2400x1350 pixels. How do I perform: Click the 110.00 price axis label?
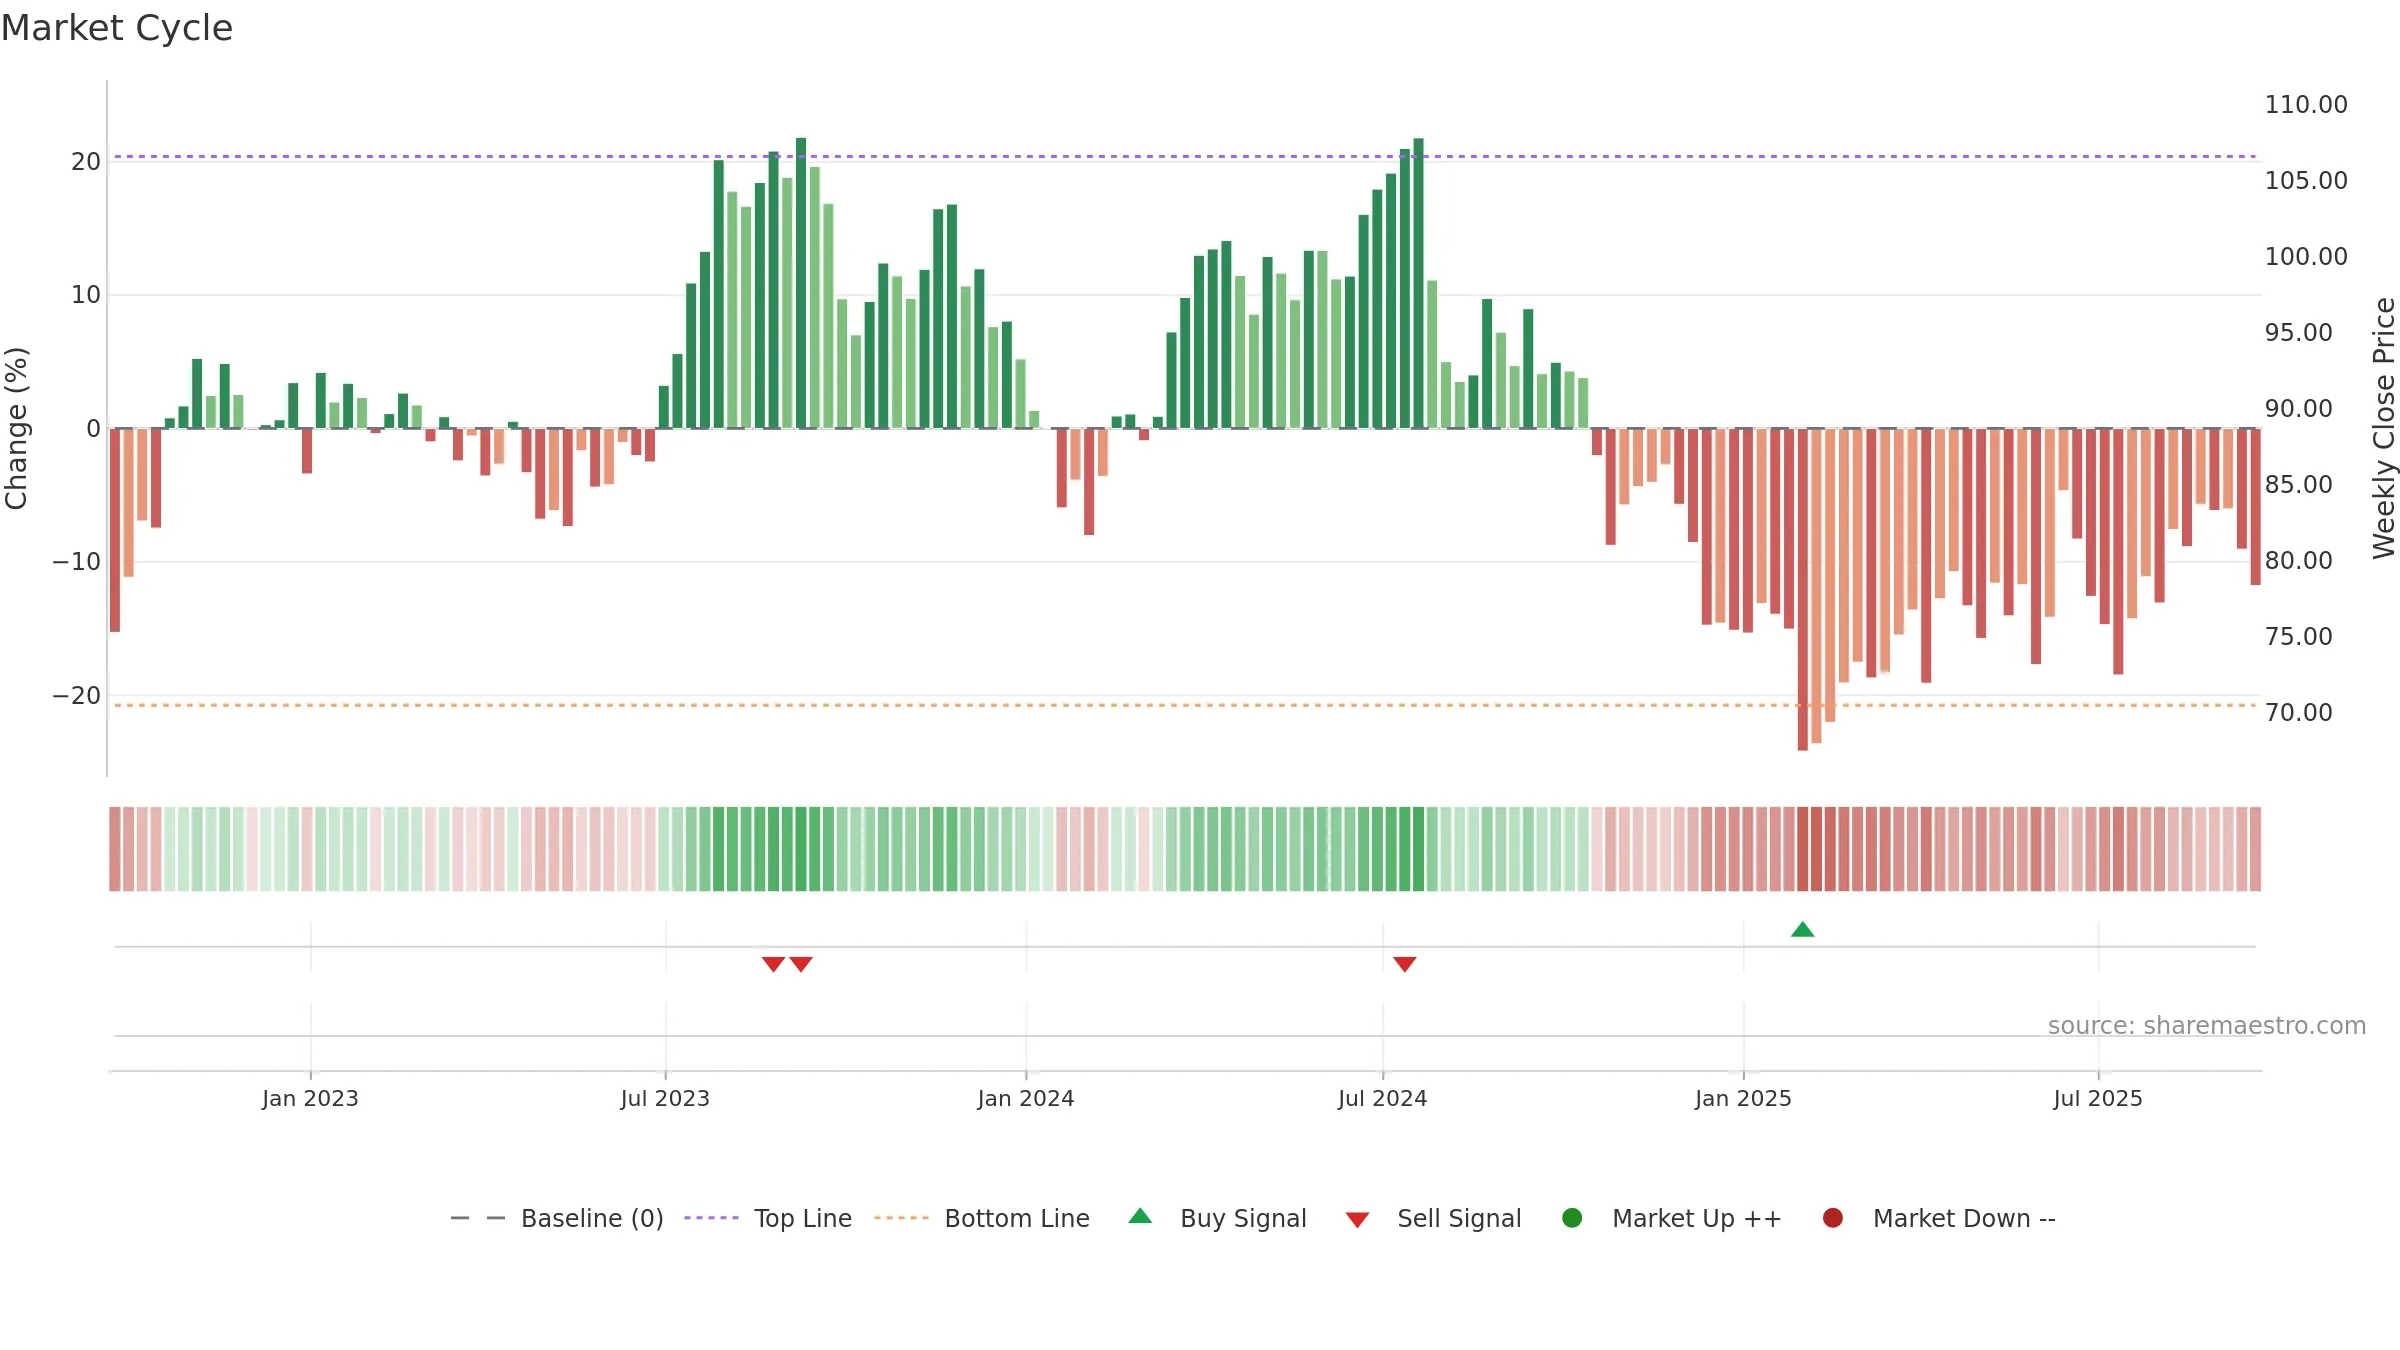[x=2306, y=104]
